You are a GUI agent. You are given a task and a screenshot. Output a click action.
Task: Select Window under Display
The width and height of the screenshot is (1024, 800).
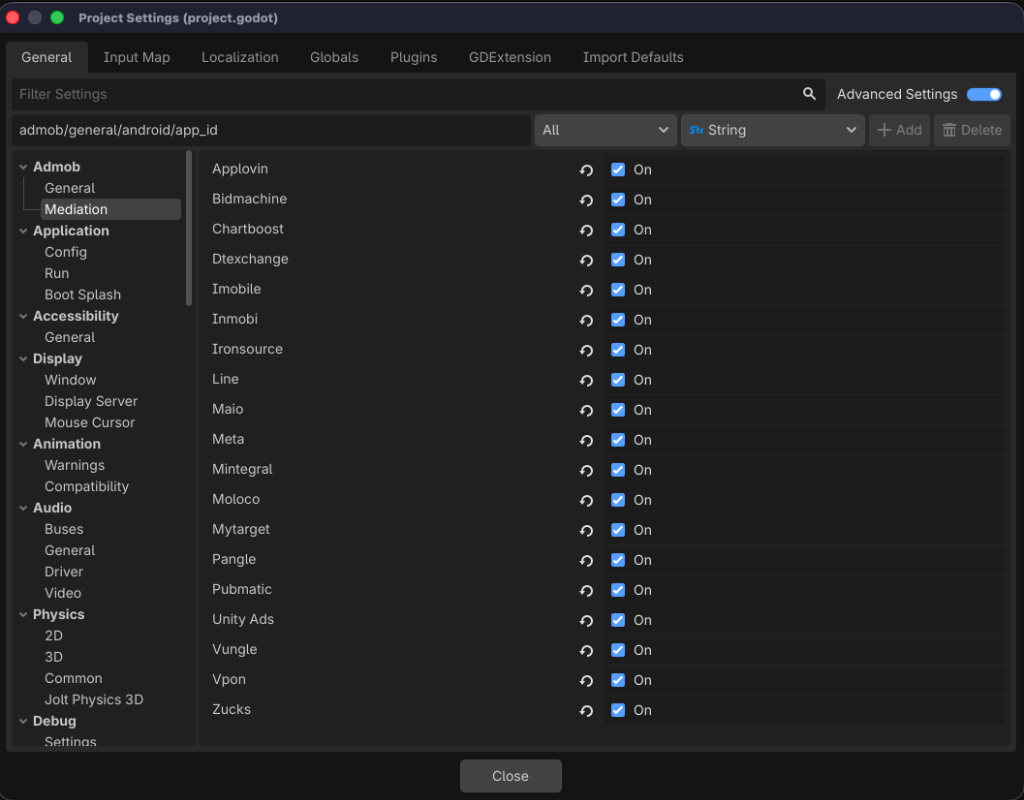pyautogui.click(x=70, y=380)
